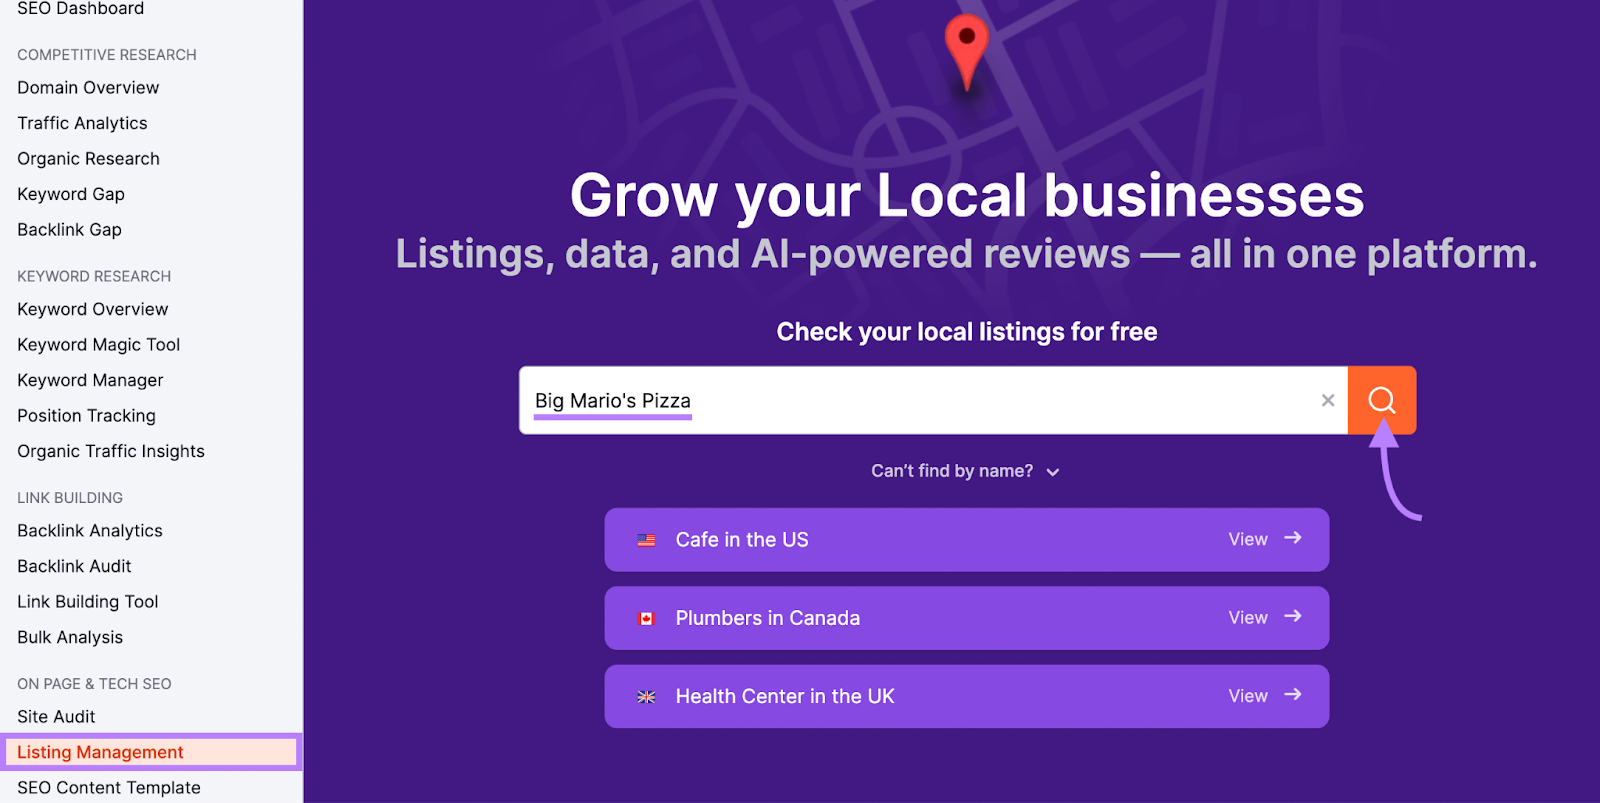Screen dimensions: 1600x803
Task: Select SEO Dashboard in the sidebar
Action: point(79,8)
